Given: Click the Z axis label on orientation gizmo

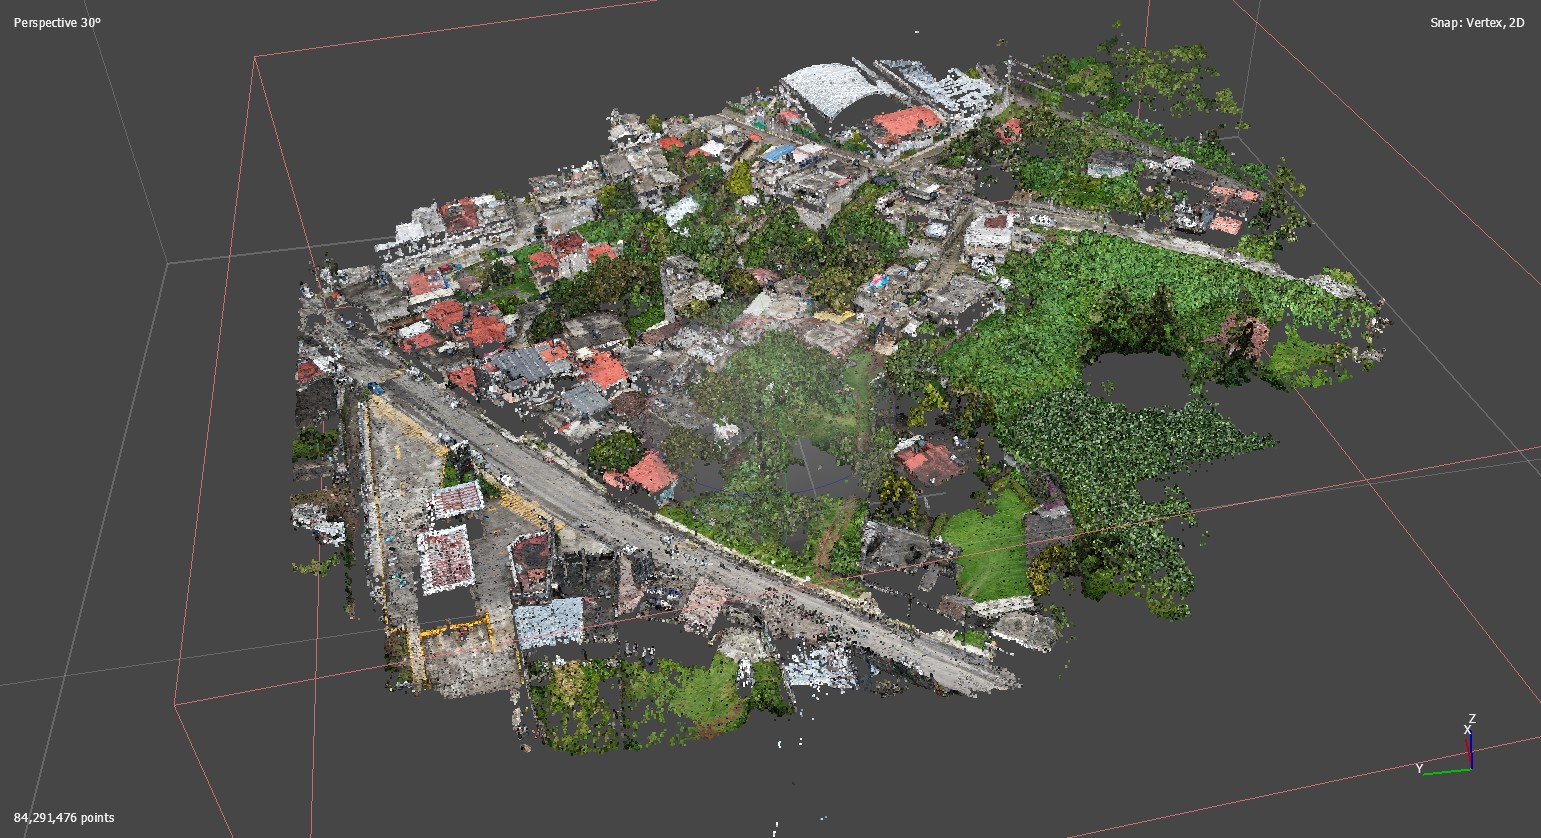Looking at the screenshot, I should 1472,719.
